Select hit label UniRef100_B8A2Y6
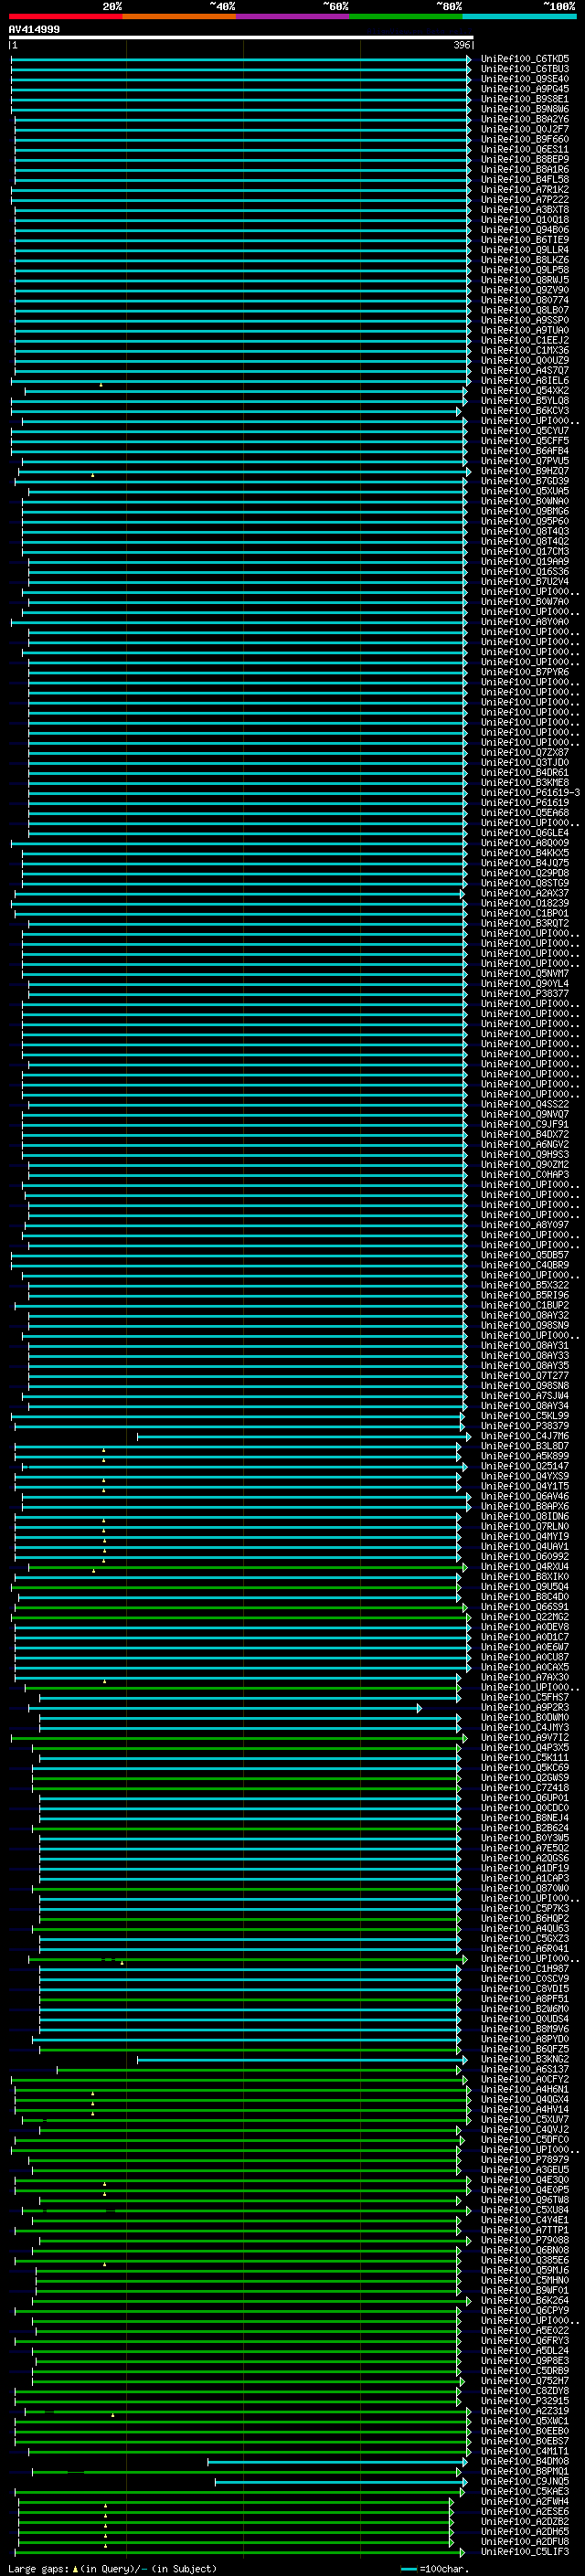The image size is (585, 2576). click(x=525, y=119)
